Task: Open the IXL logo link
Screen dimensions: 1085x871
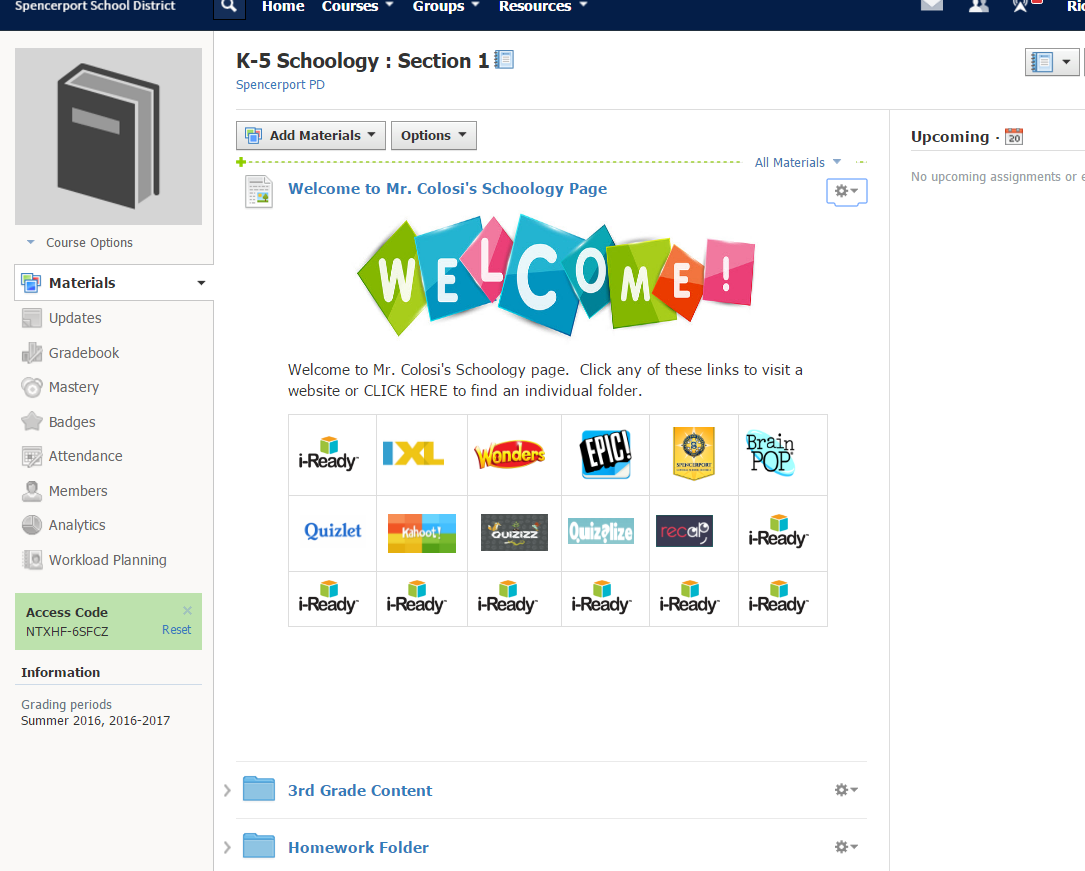Action: (x=413, y=454)
